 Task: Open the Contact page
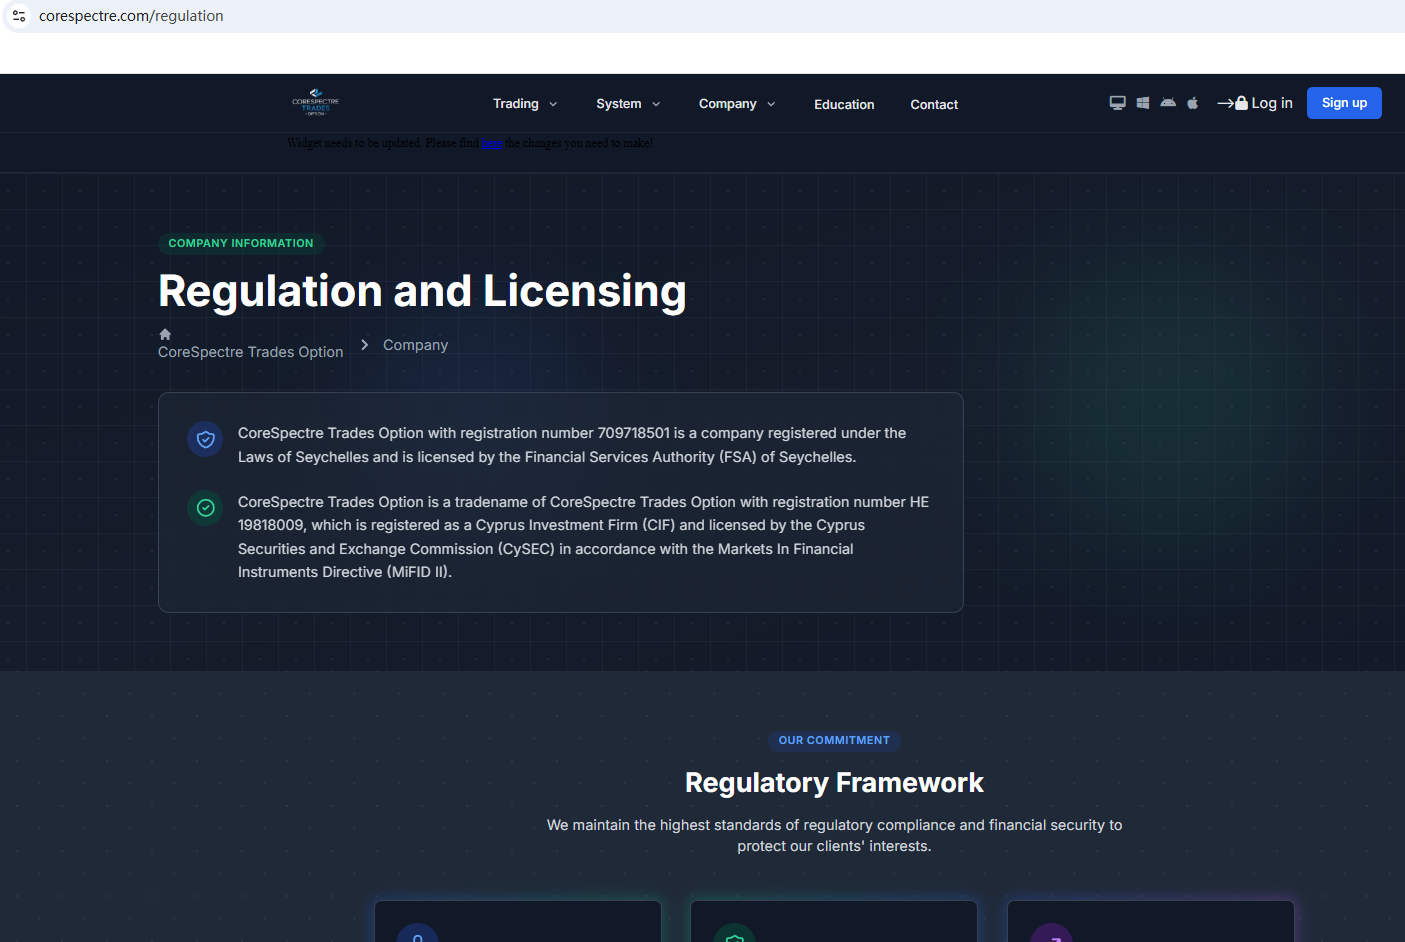point(933,105)
